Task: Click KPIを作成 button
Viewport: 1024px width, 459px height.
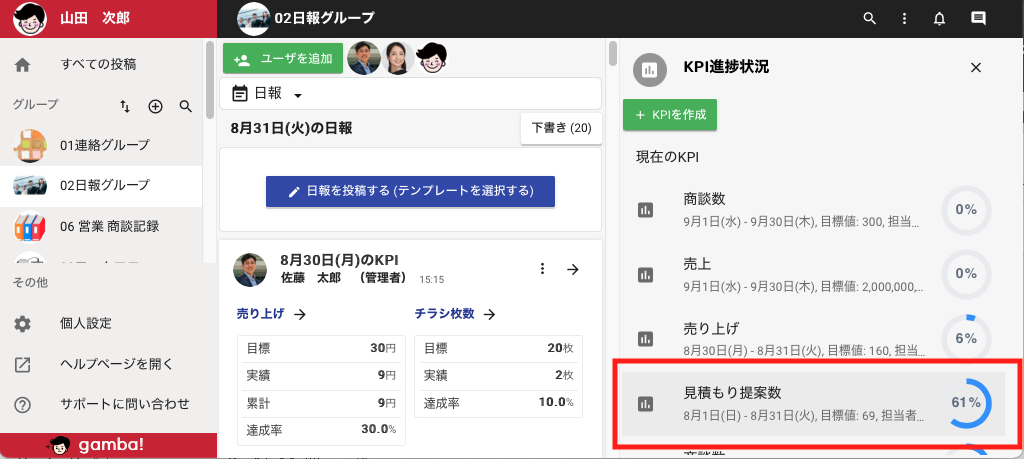Action: (x=670, y=114)
